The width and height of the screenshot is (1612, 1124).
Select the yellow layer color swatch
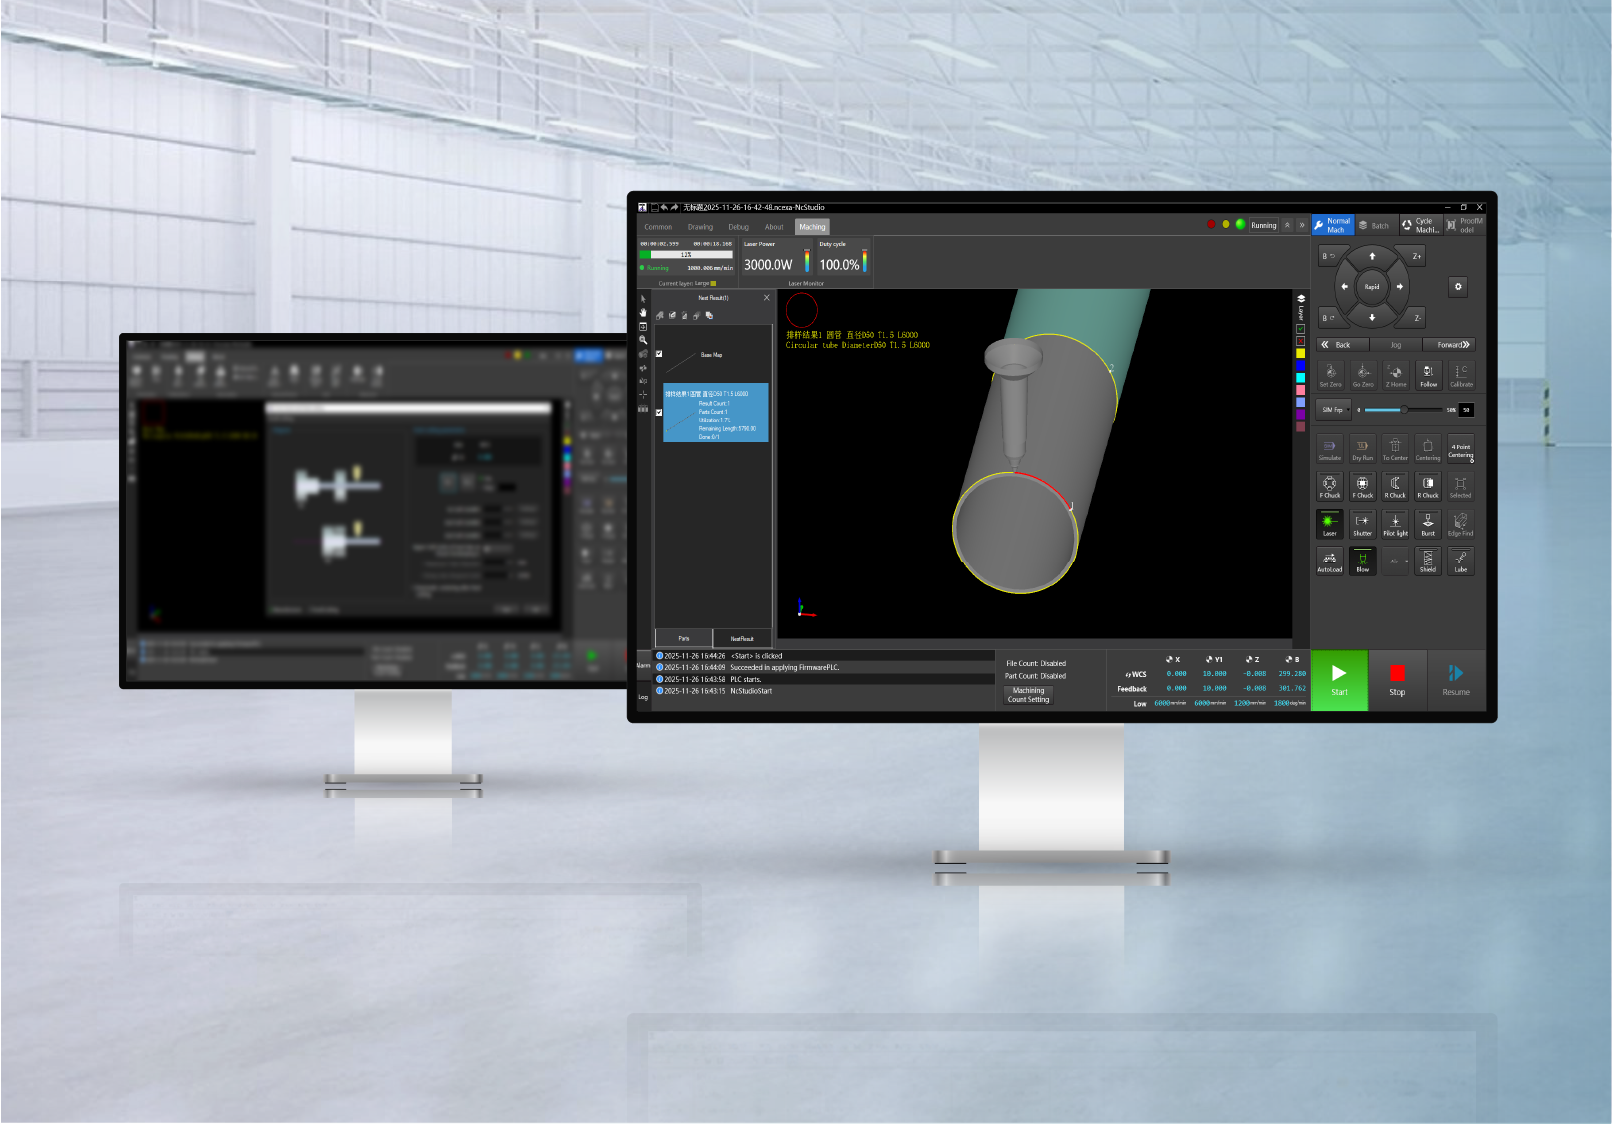coord(1300,353)
